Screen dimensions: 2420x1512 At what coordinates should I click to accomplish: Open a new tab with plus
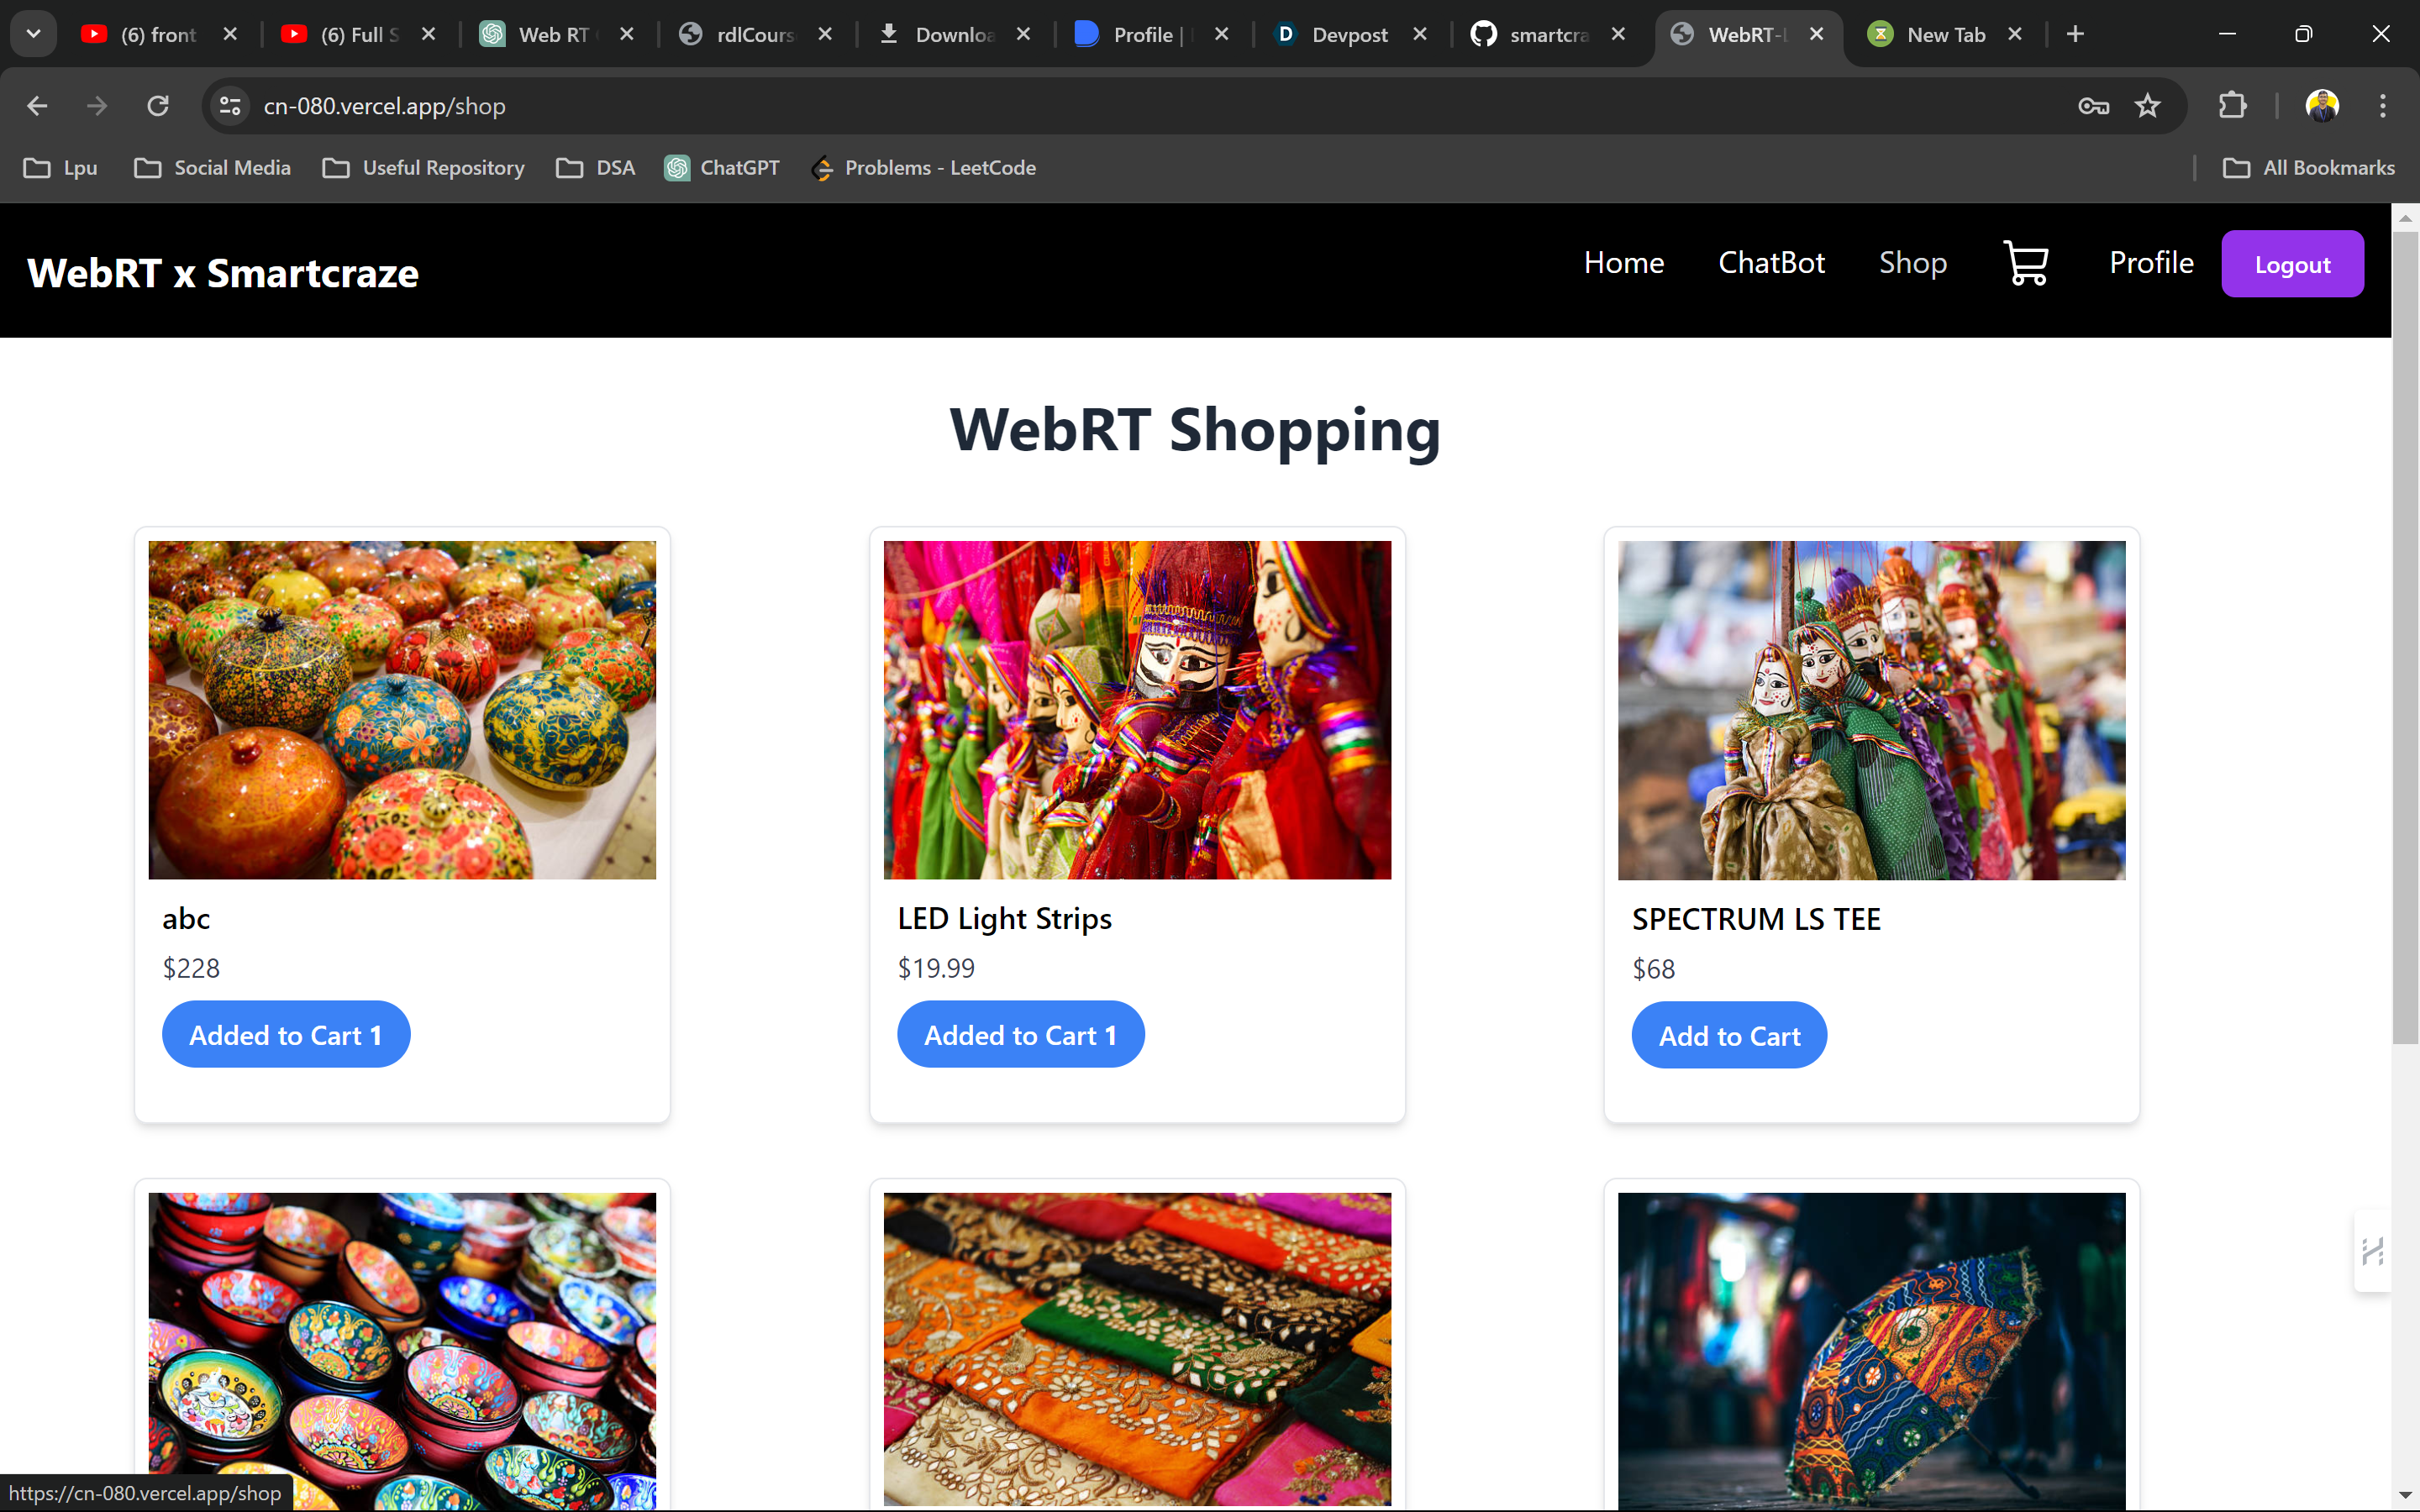click(2075, 34)
